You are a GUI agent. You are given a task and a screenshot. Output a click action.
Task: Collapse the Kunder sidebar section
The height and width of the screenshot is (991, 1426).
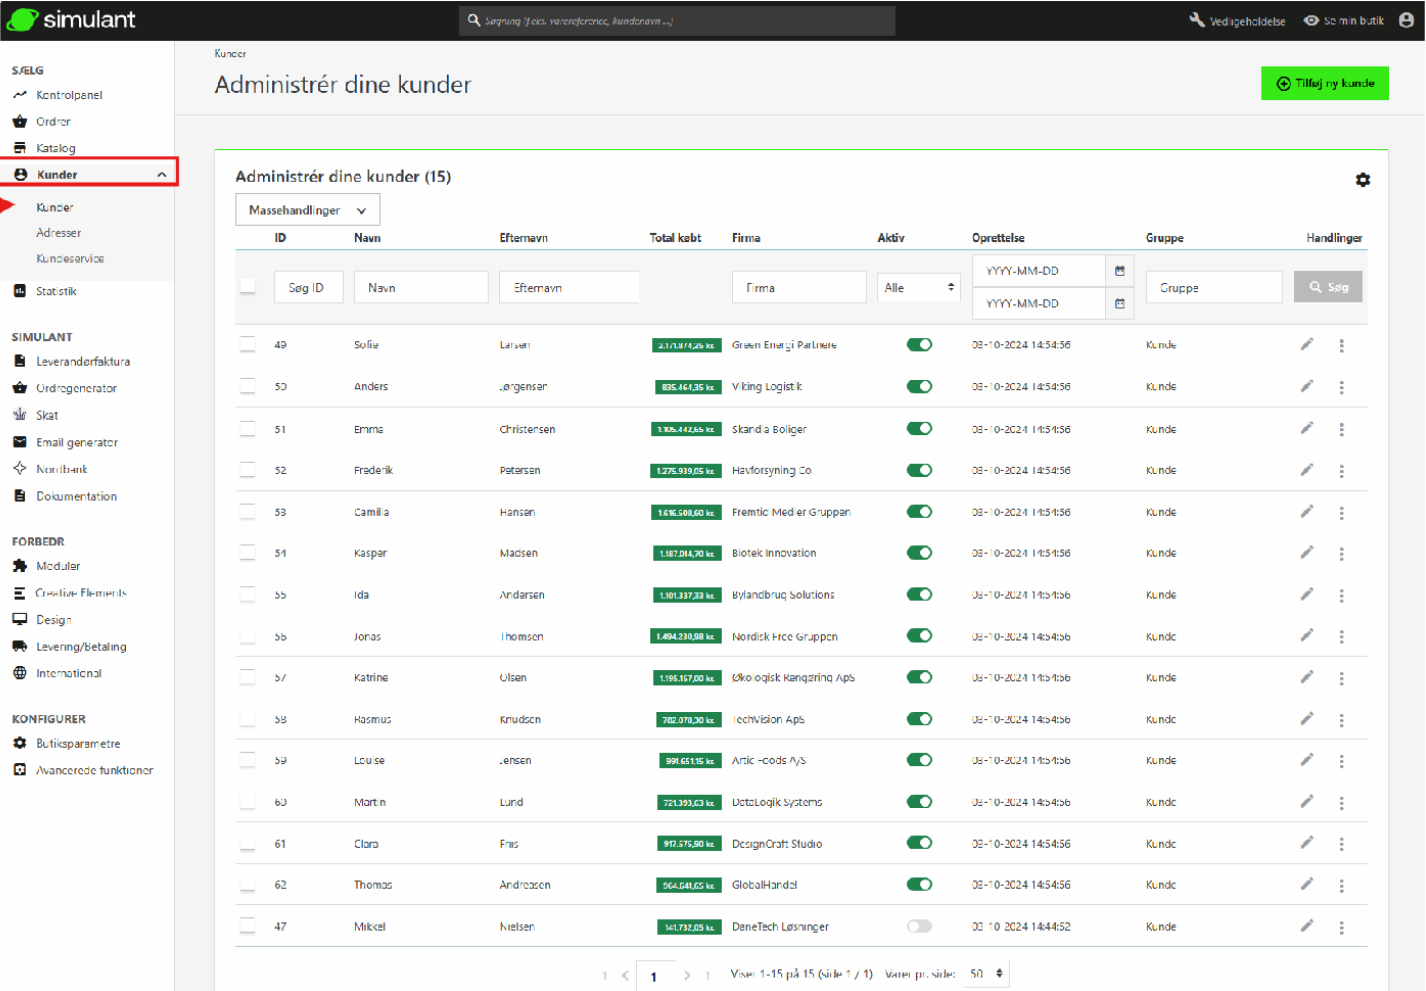pos(161,175)
